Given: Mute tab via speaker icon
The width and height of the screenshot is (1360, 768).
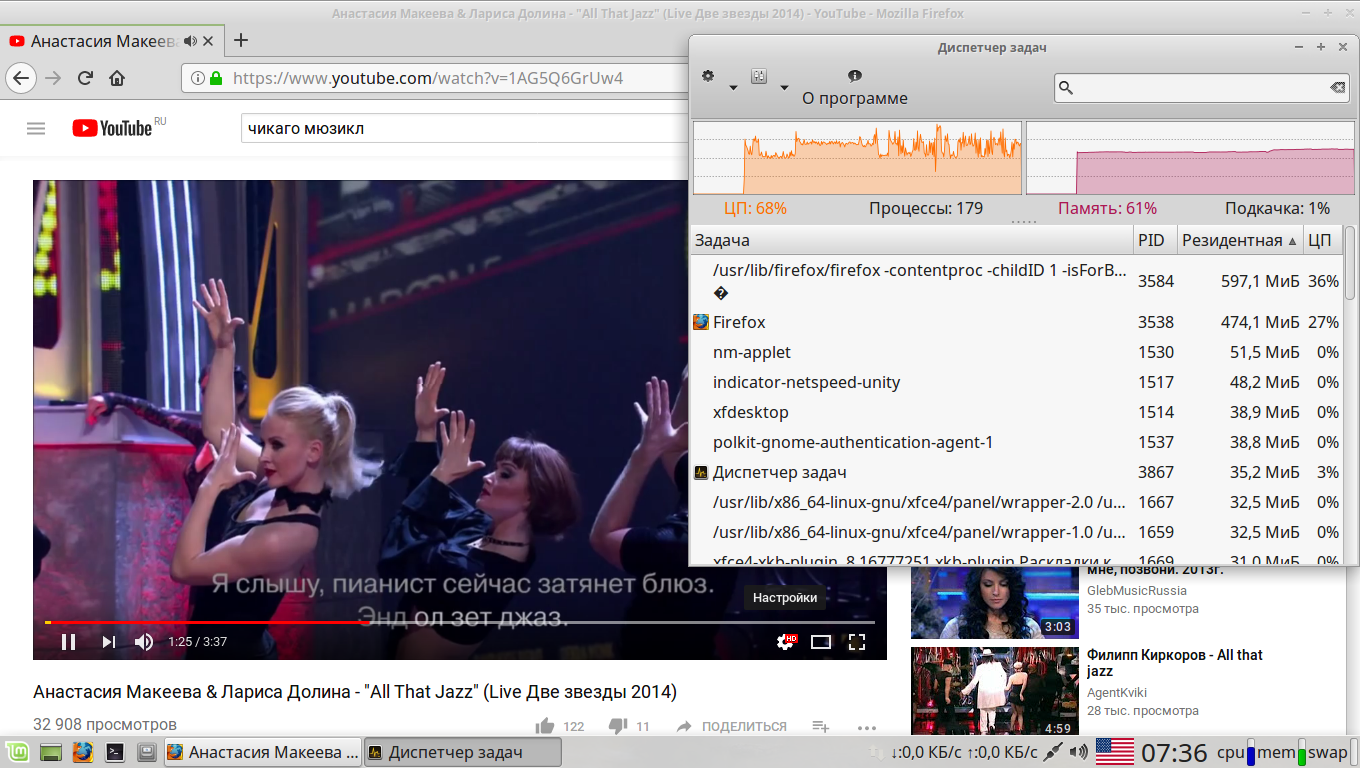Looking at the screenshot, I should tap(191, 41).
